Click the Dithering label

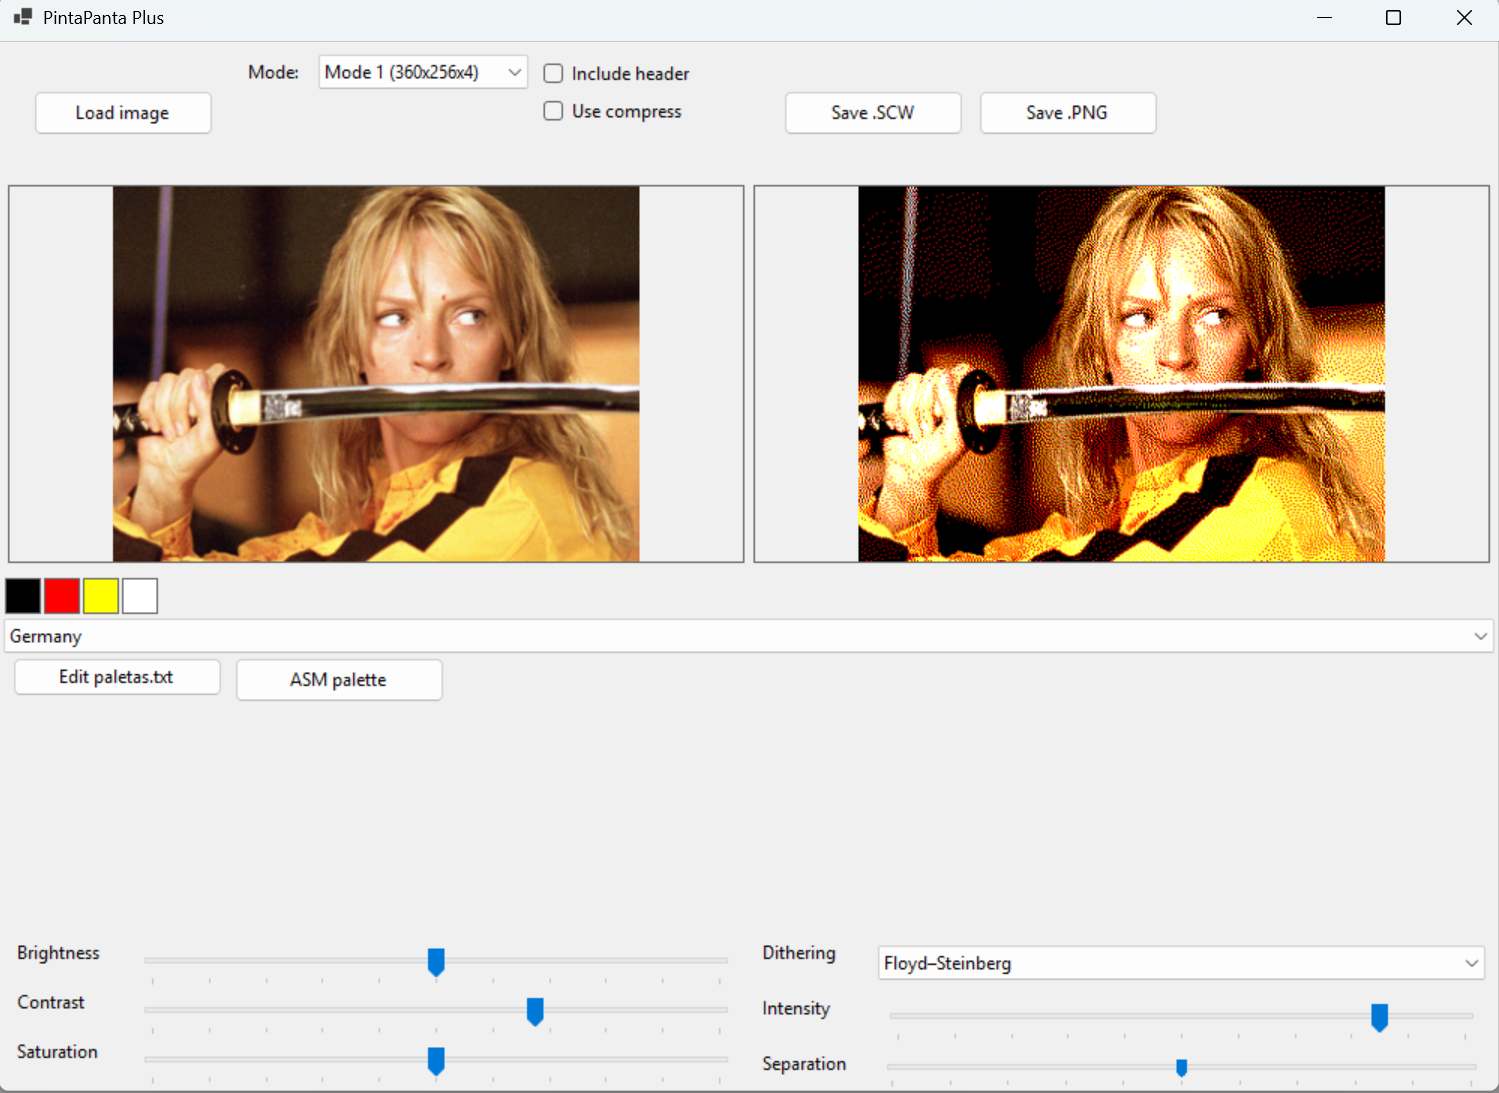(799, 953)
